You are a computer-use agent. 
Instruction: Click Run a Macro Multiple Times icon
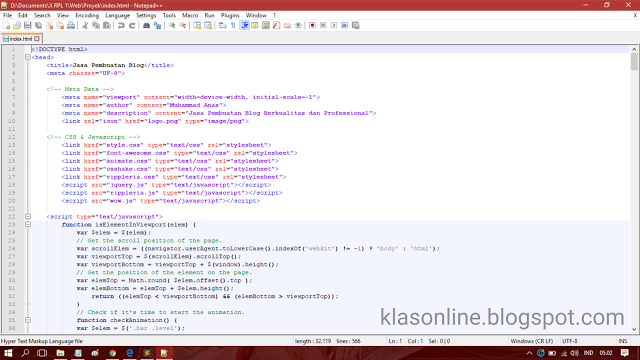coord(344,25)
